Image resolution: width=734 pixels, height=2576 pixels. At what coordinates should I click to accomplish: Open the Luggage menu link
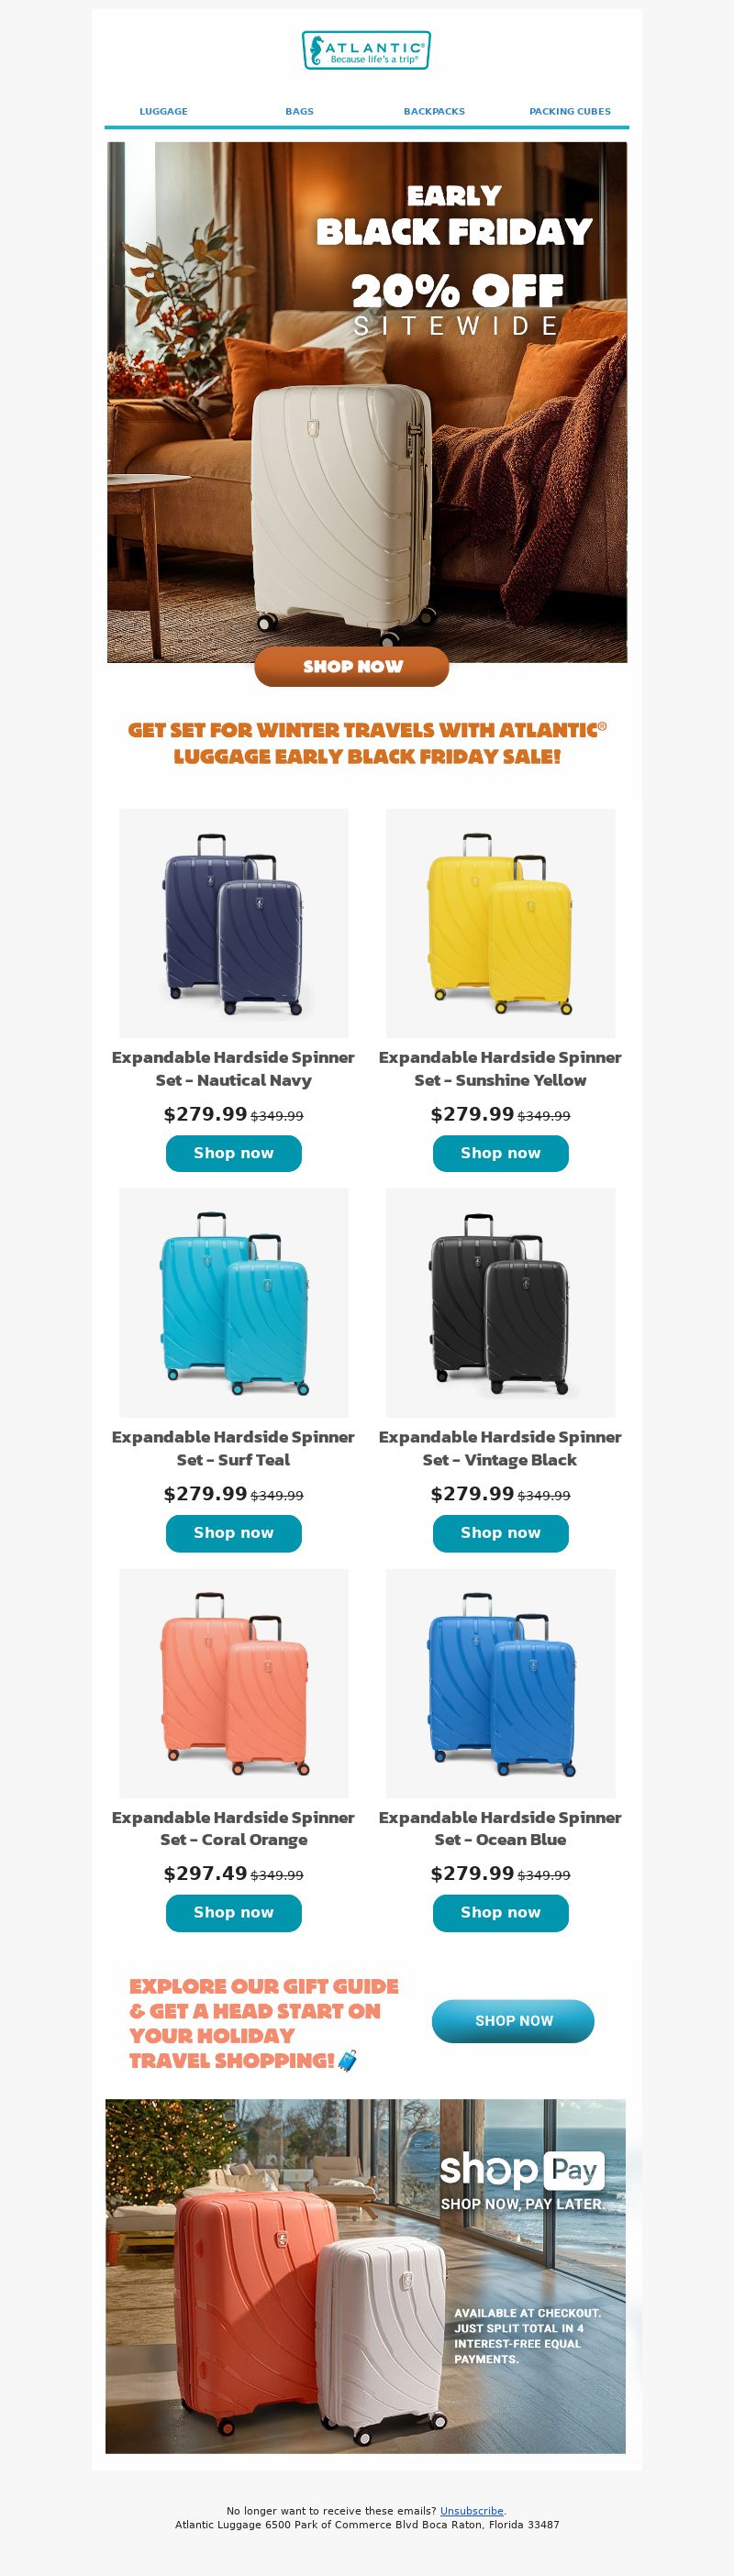point(164,111)
